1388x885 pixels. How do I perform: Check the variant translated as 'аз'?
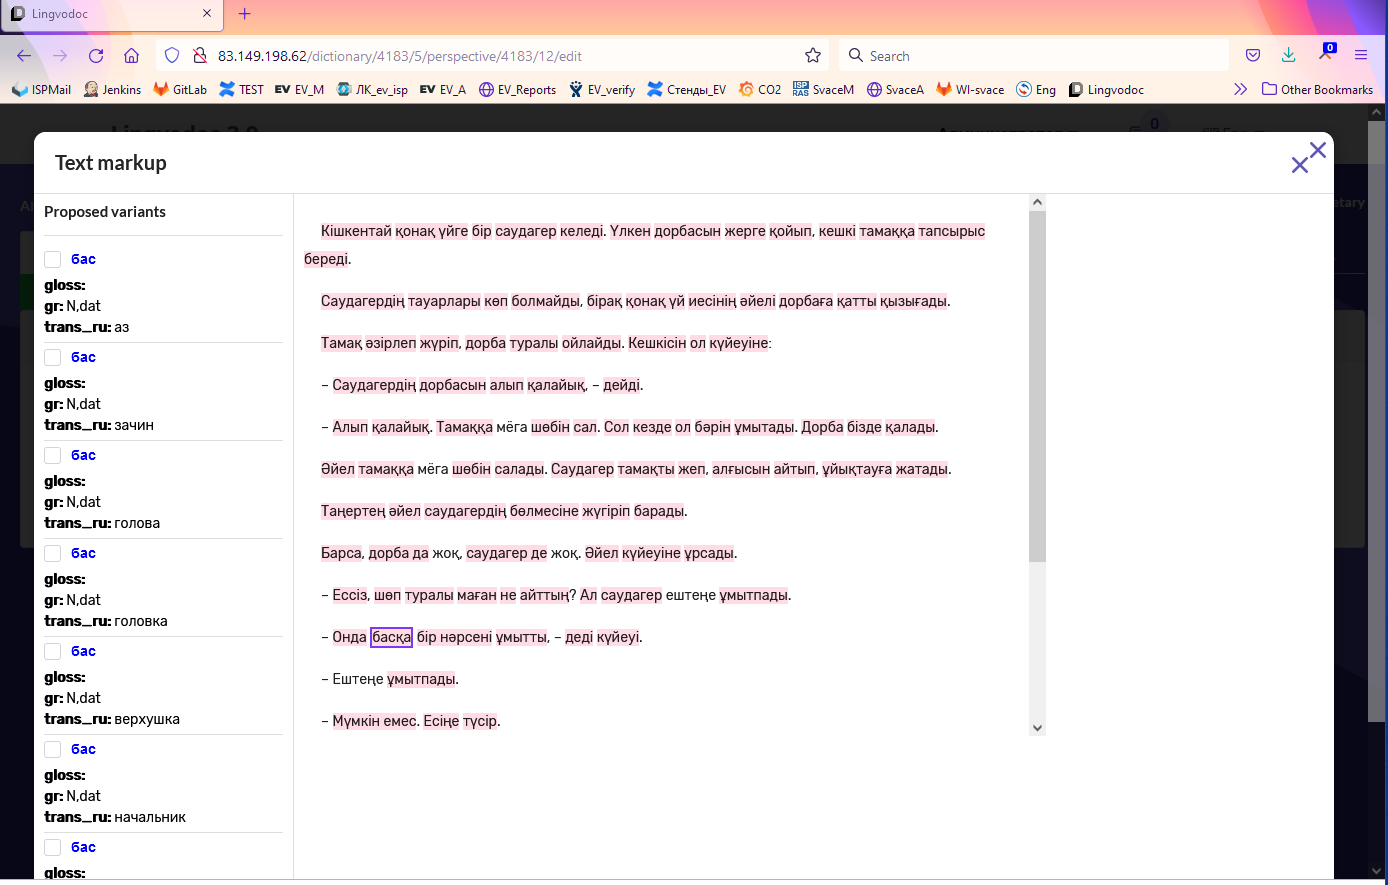[x=53, y=258]
